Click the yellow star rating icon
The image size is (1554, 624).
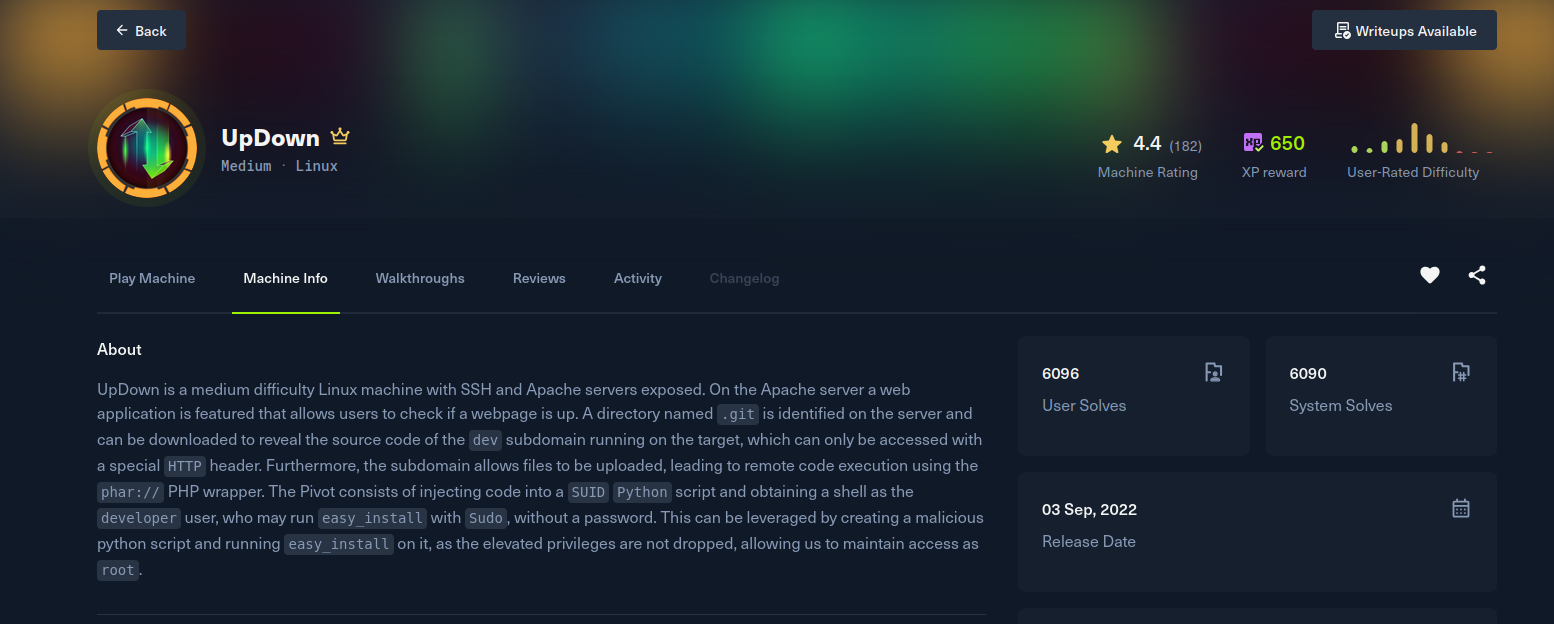1112,144
